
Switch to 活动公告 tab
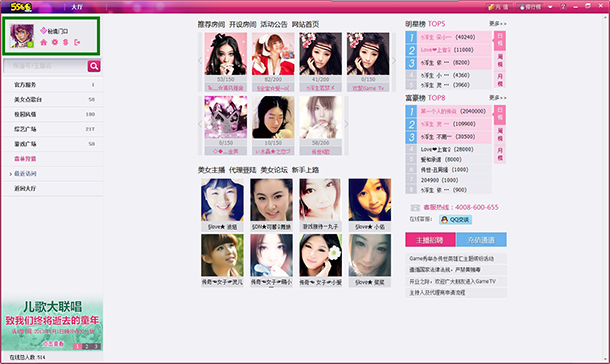(x=274, y=24)
